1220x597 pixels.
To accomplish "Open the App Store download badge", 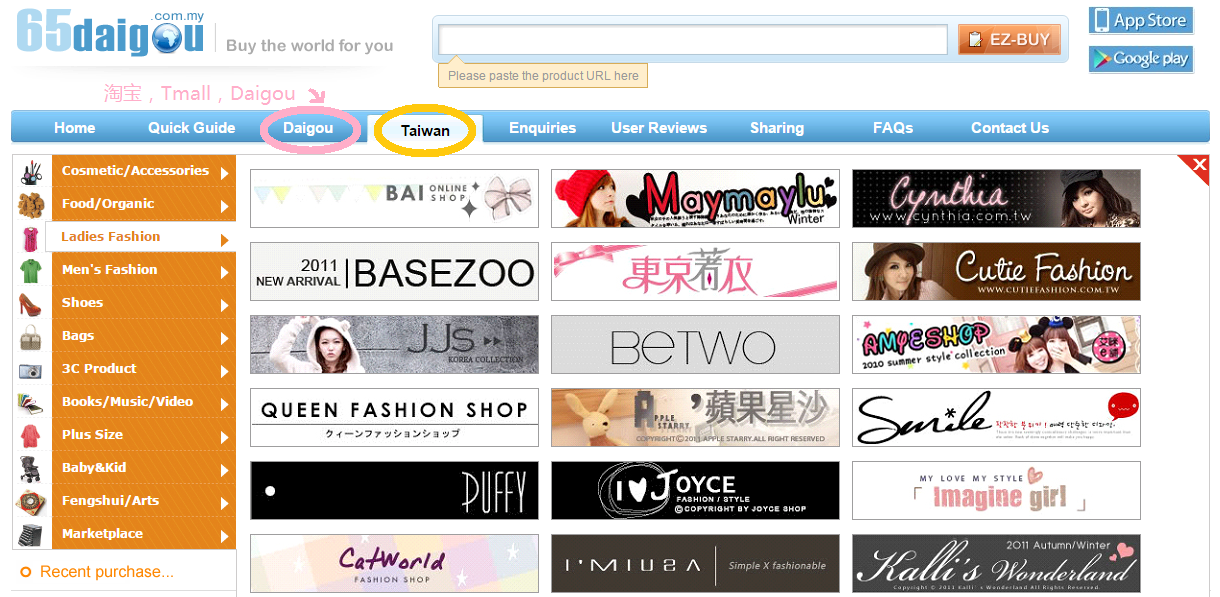I will 1141,21.
